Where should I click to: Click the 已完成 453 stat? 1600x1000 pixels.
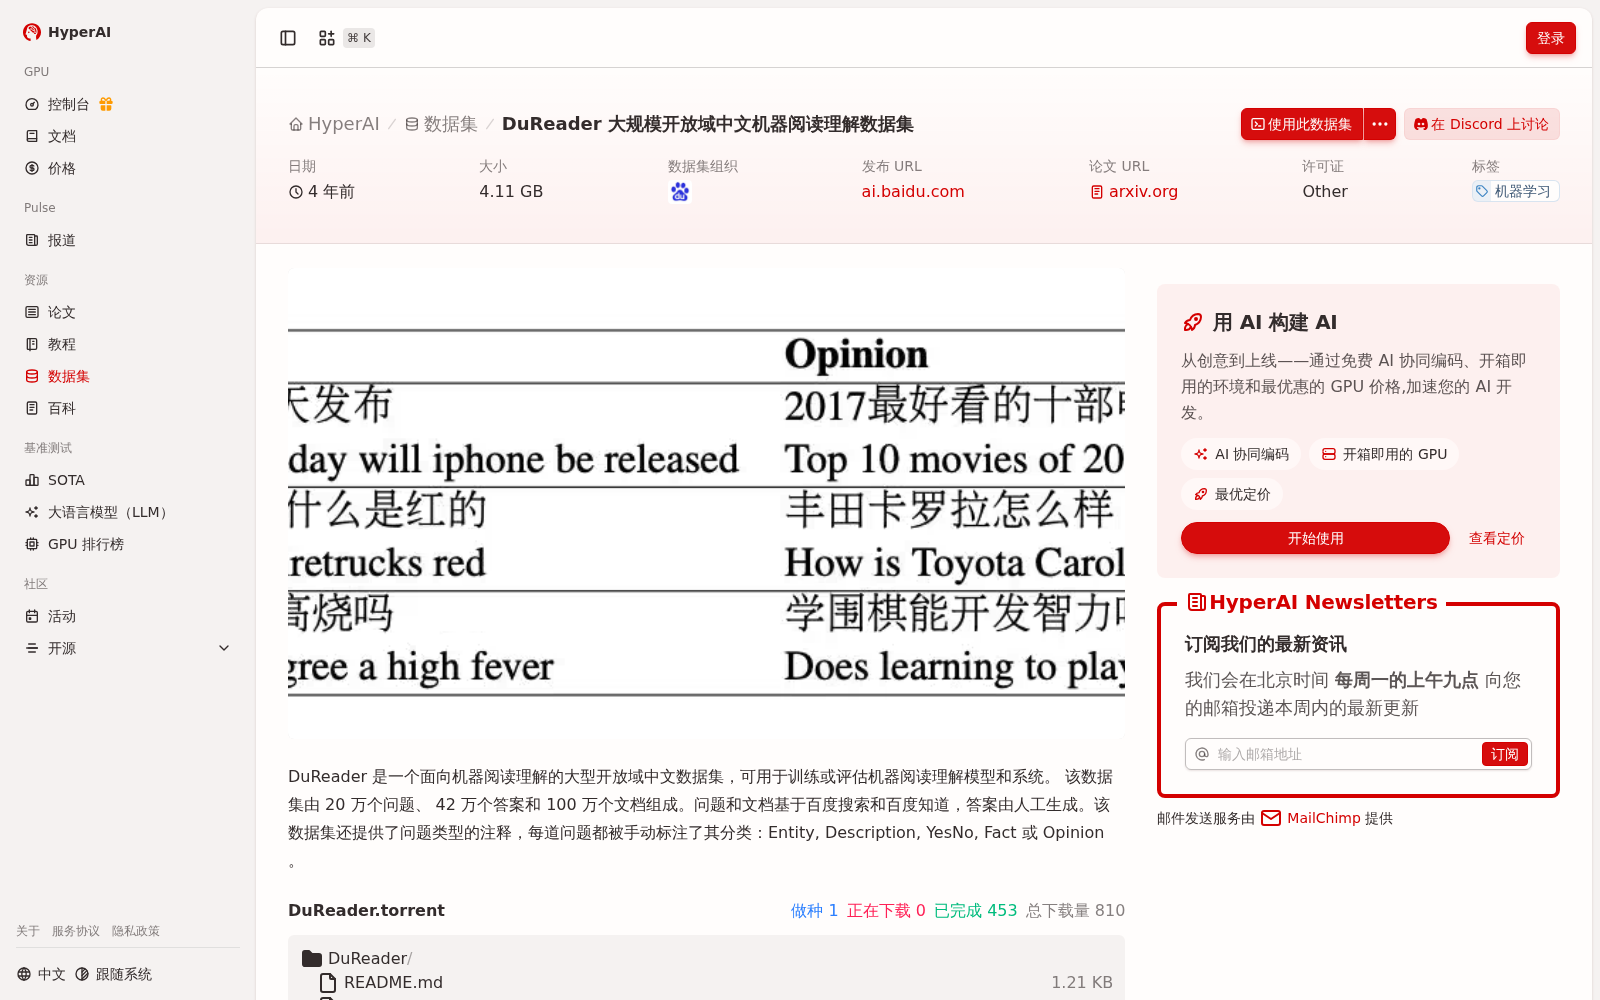pyautogui.click(x=975, y=910)
